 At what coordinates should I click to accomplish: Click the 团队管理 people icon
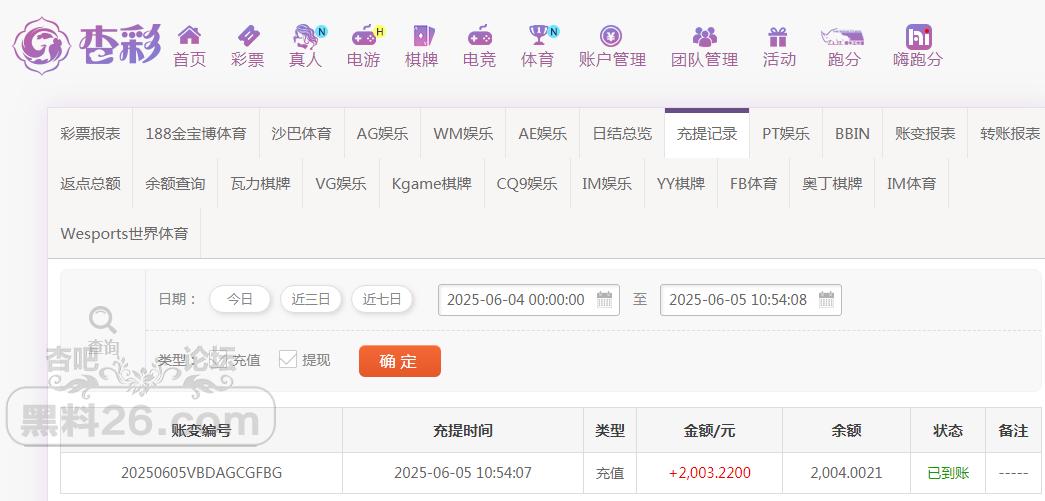pos(704,36)
